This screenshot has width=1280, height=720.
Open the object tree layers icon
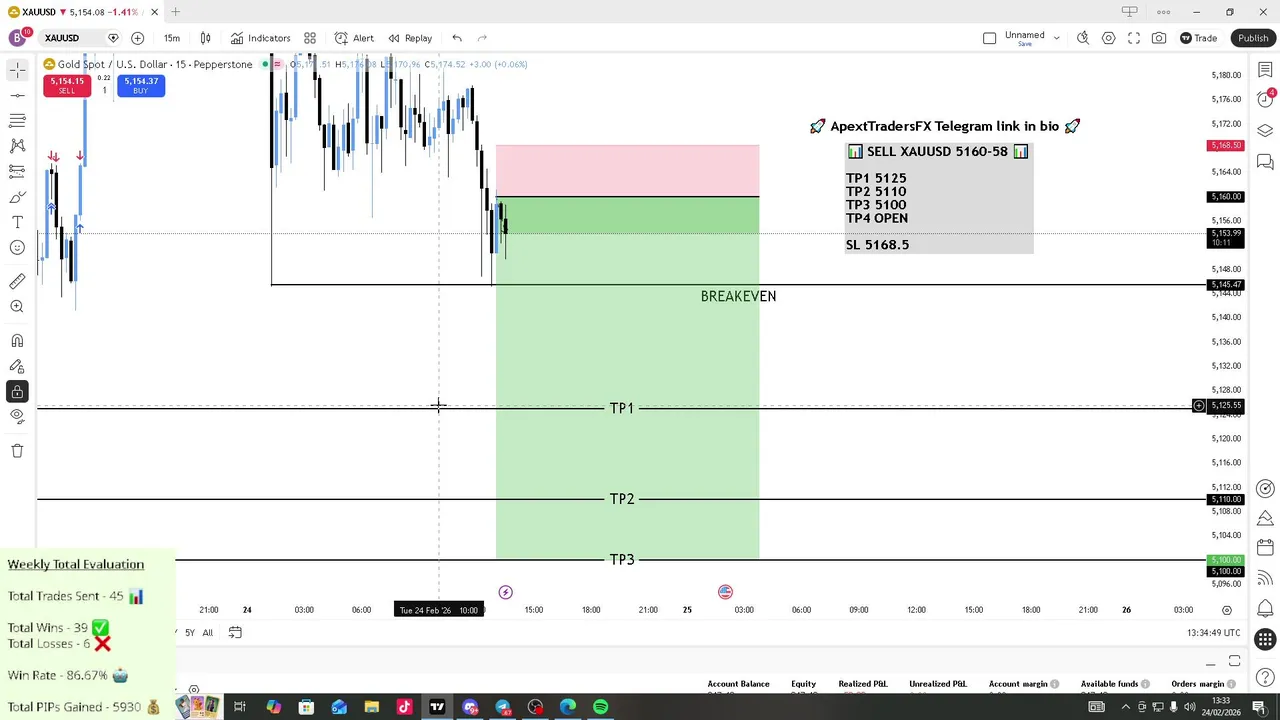point(1265,131)
